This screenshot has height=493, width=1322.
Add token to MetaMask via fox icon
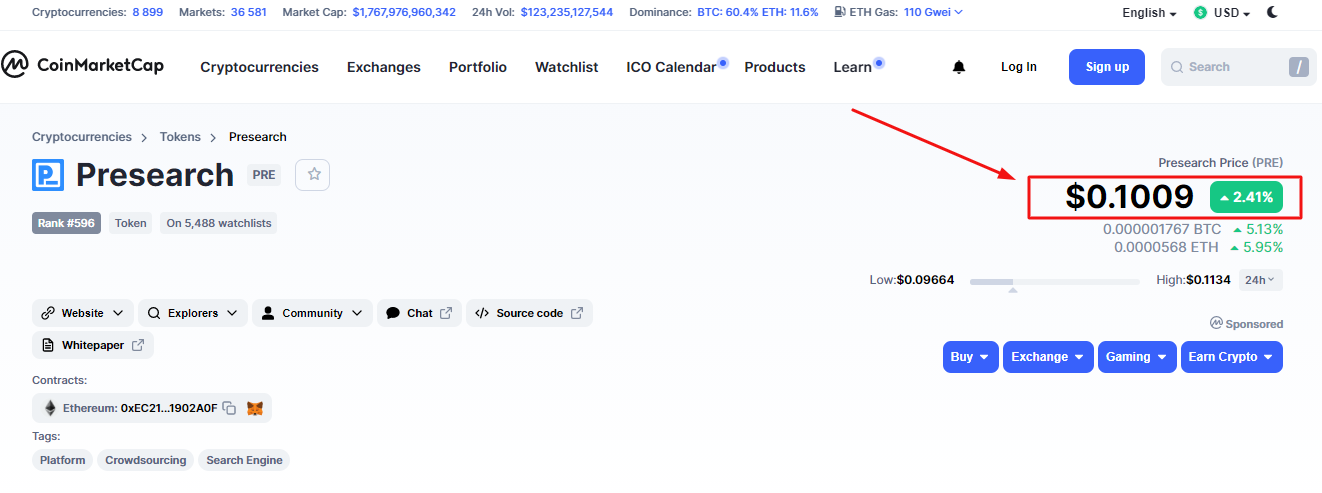click(255, 408)
